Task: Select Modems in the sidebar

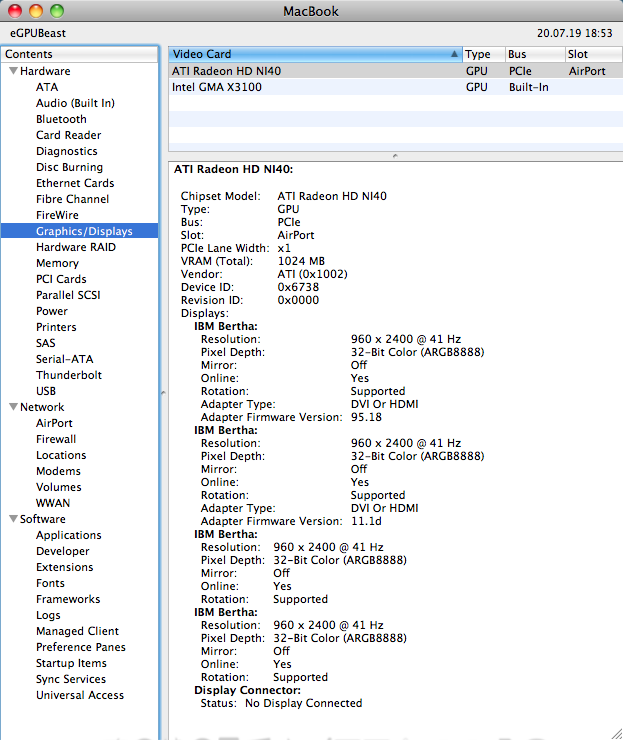Action: 58,471
